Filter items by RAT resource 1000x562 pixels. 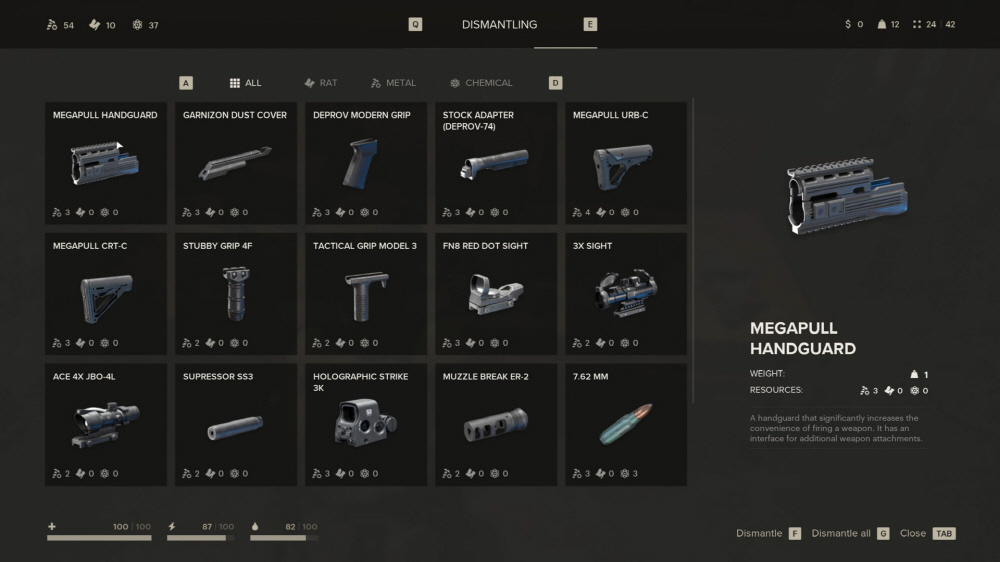[321, 83]
